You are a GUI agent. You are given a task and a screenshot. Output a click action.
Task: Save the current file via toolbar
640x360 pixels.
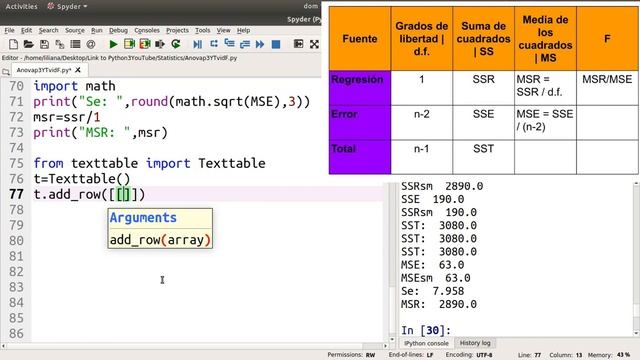(x=44, y=44)
